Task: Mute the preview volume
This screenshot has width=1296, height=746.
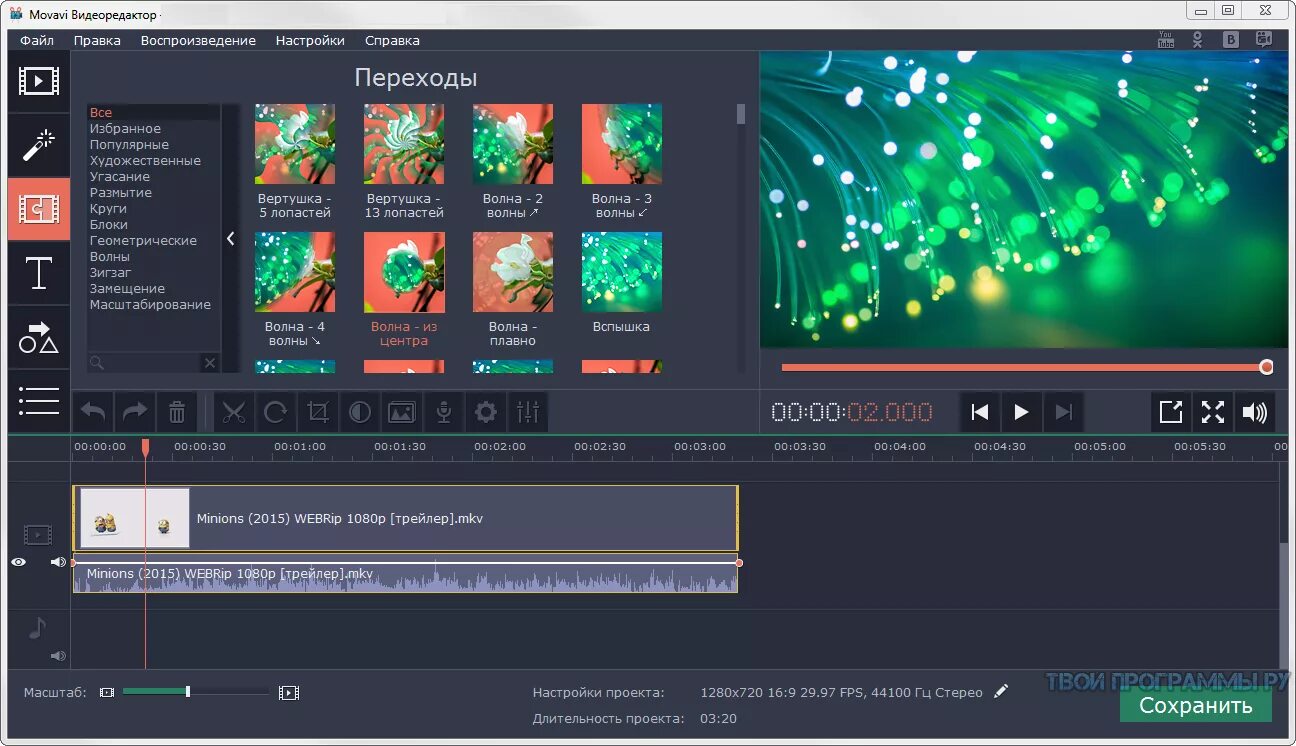Action: coord(1254,412)
